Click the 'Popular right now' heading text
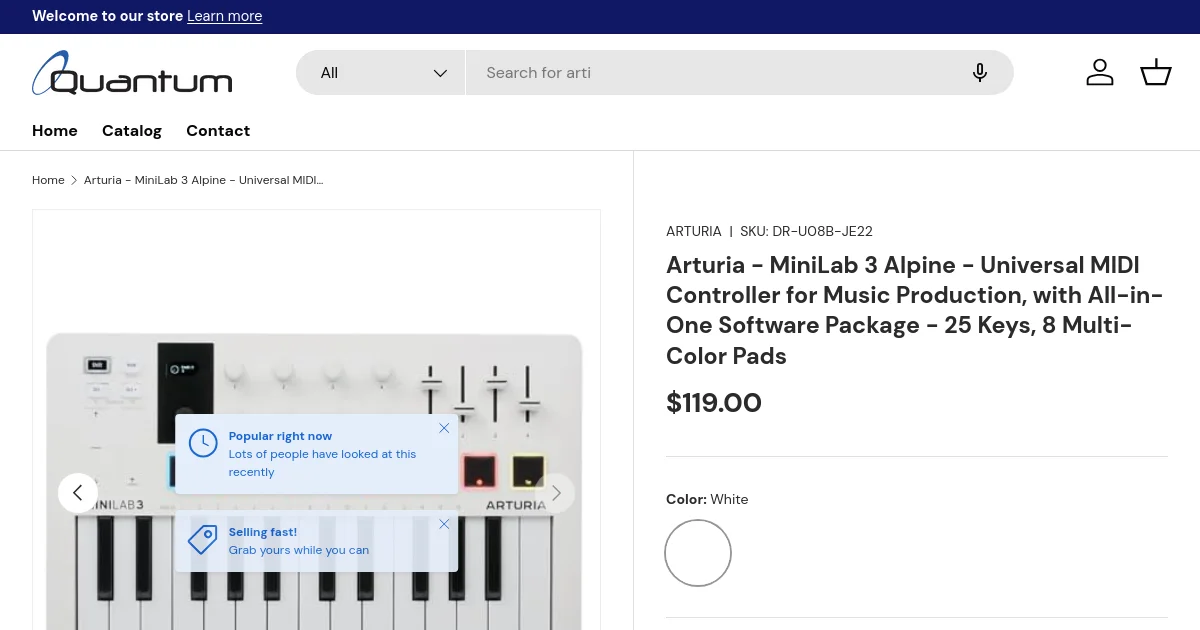This screenshot has width=1200, height=630. click(x=280, y=436)
